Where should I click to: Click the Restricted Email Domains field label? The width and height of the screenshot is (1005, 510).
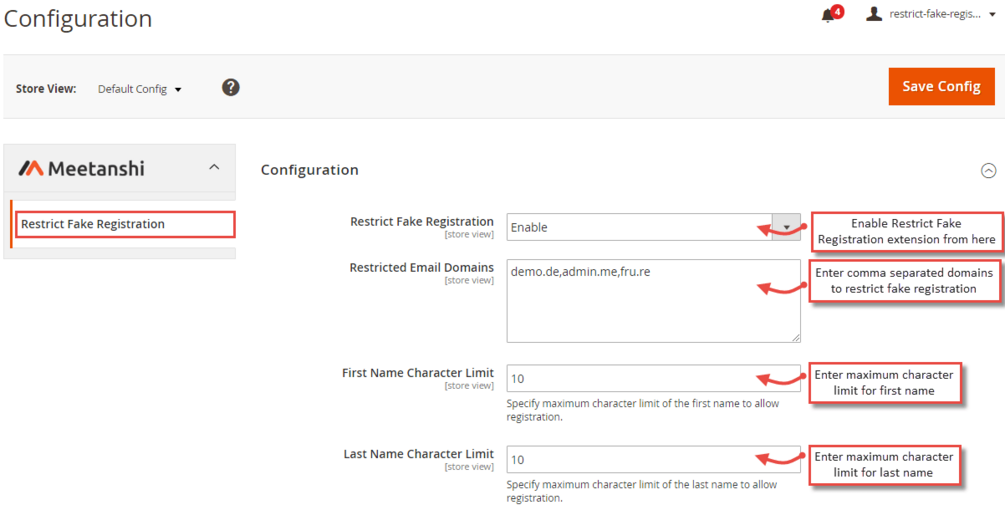pos(422,268)
